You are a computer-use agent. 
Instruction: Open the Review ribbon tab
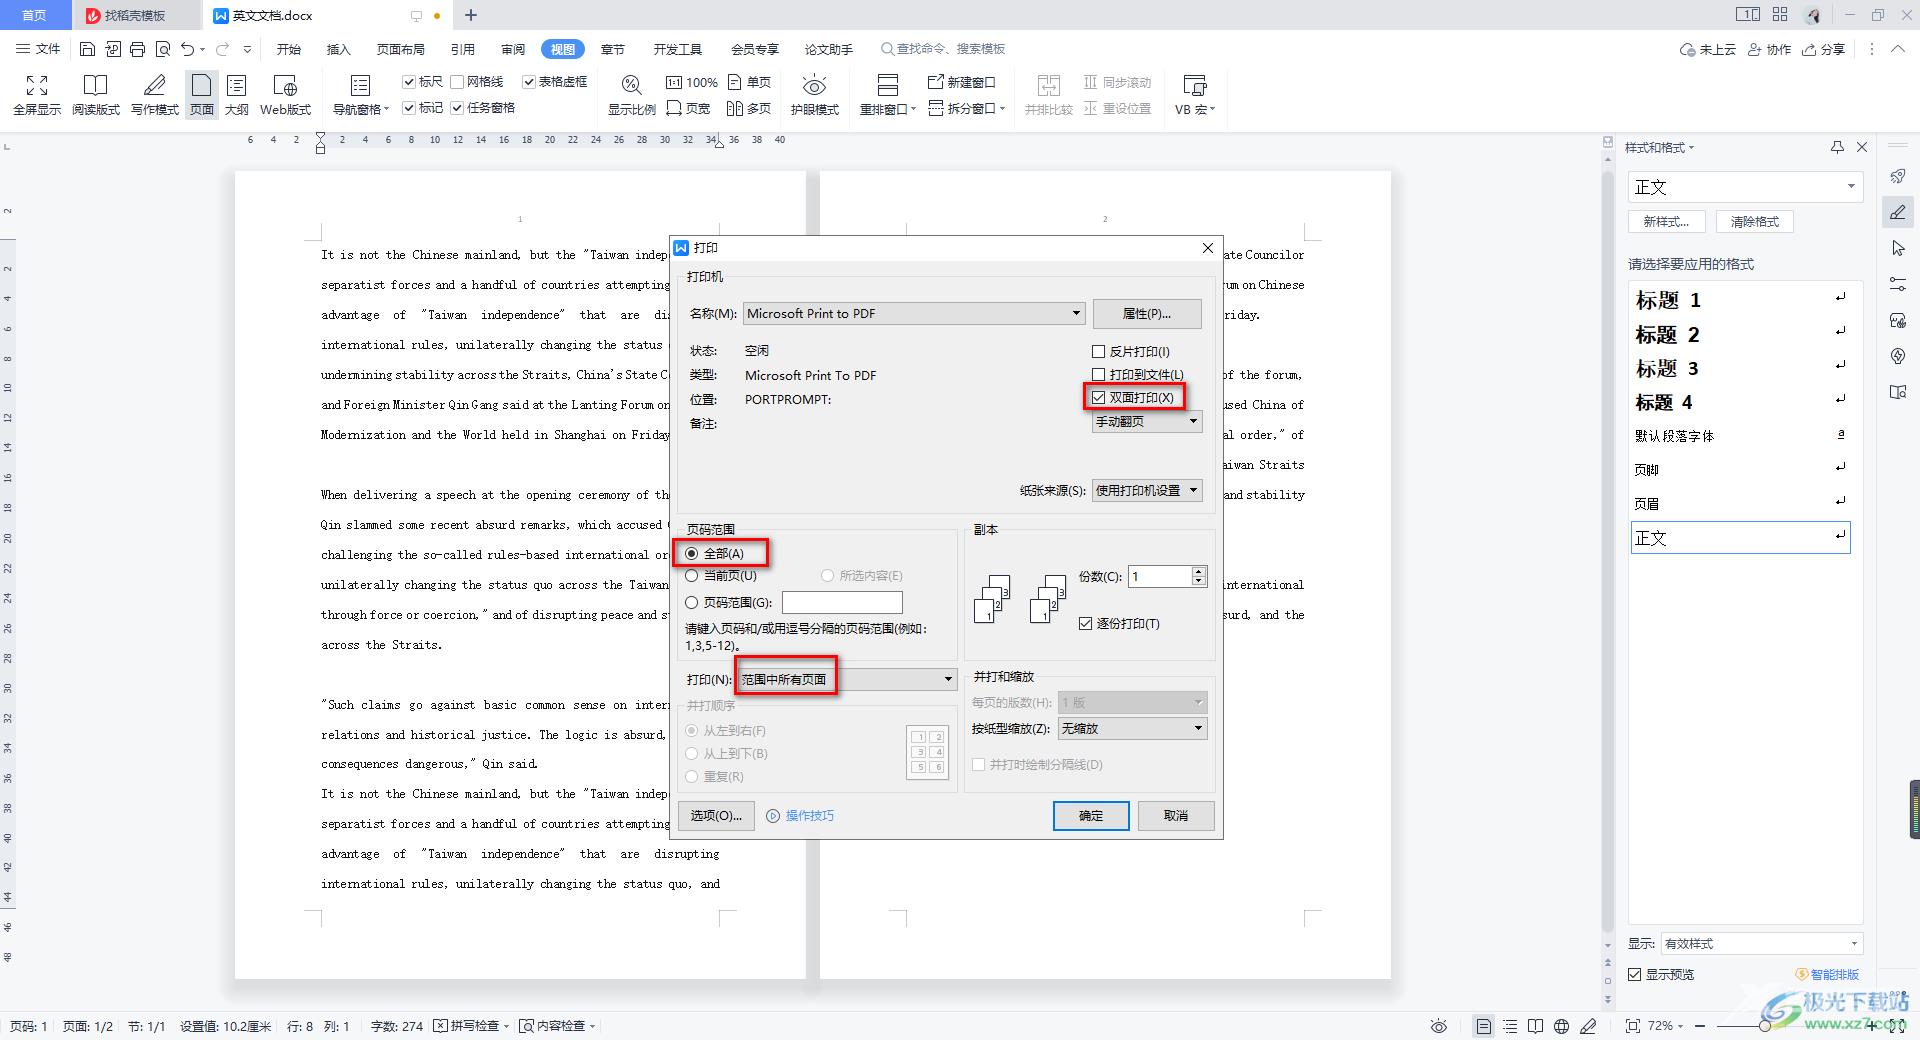coord(513,49)
